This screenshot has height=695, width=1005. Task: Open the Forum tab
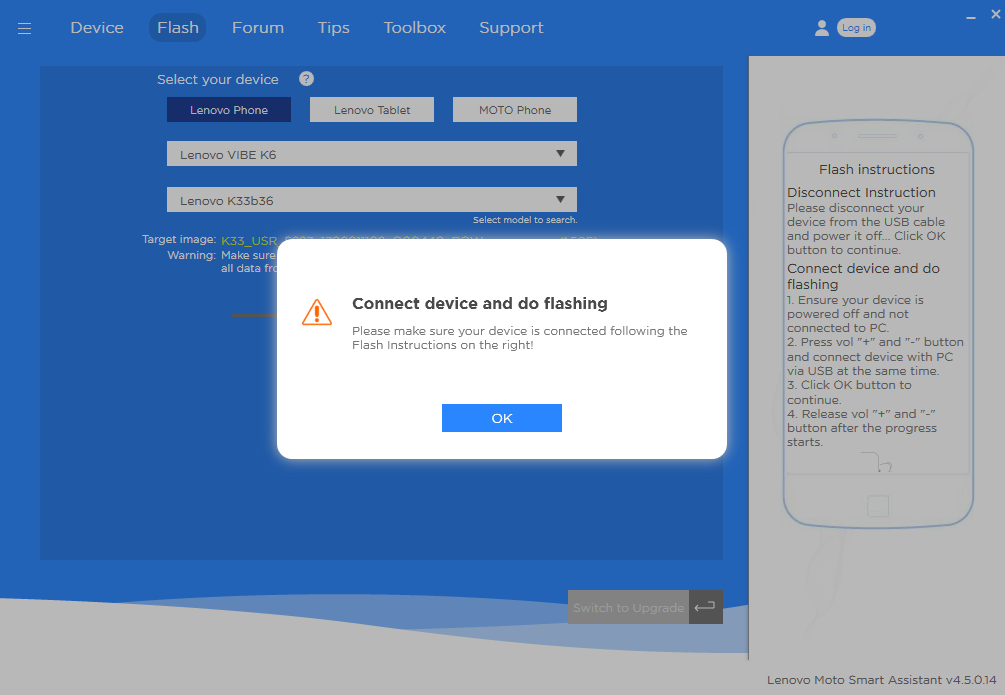point(258,28)
